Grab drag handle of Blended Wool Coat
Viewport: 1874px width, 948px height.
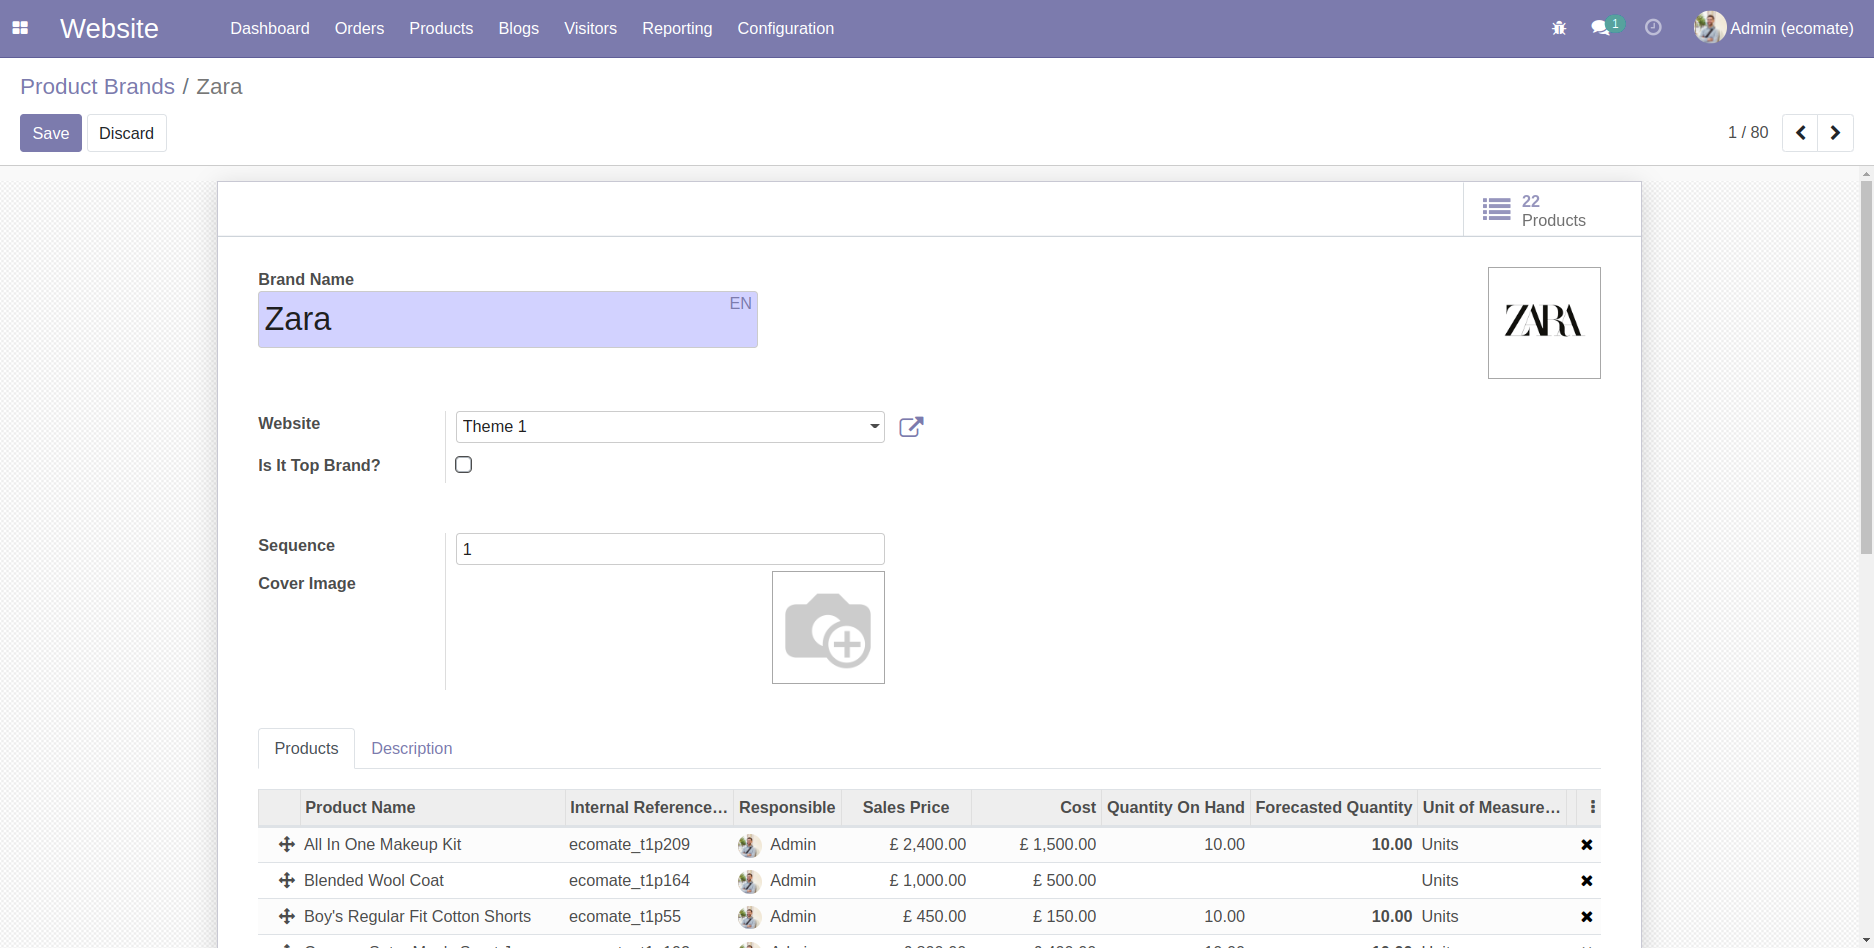click(x=286, y=881)
